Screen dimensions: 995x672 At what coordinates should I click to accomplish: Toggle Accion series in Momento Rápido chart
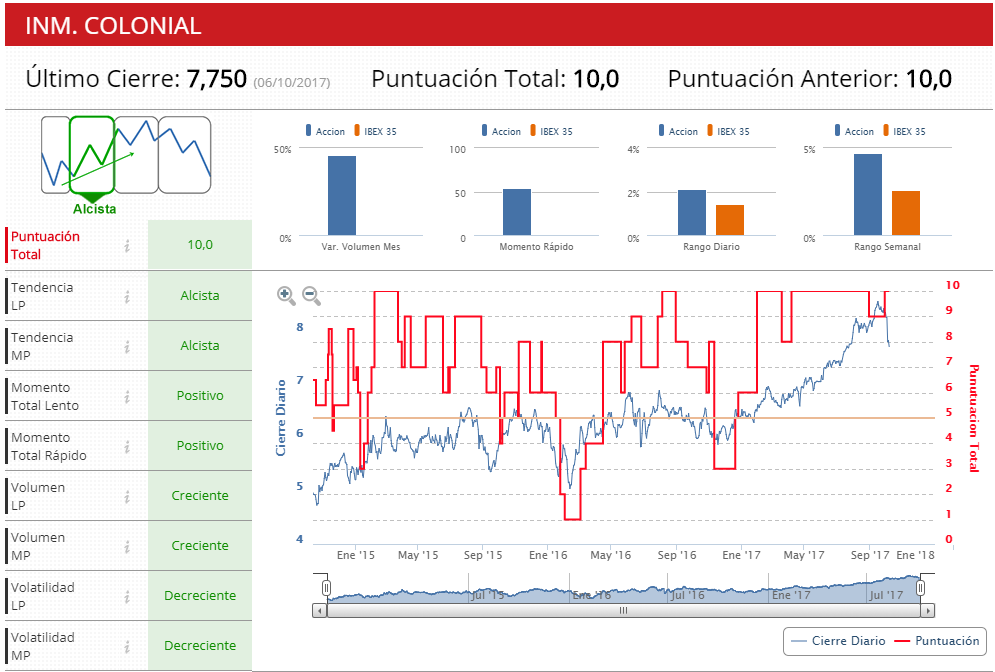pyautogui.click(x=501, y=131)
